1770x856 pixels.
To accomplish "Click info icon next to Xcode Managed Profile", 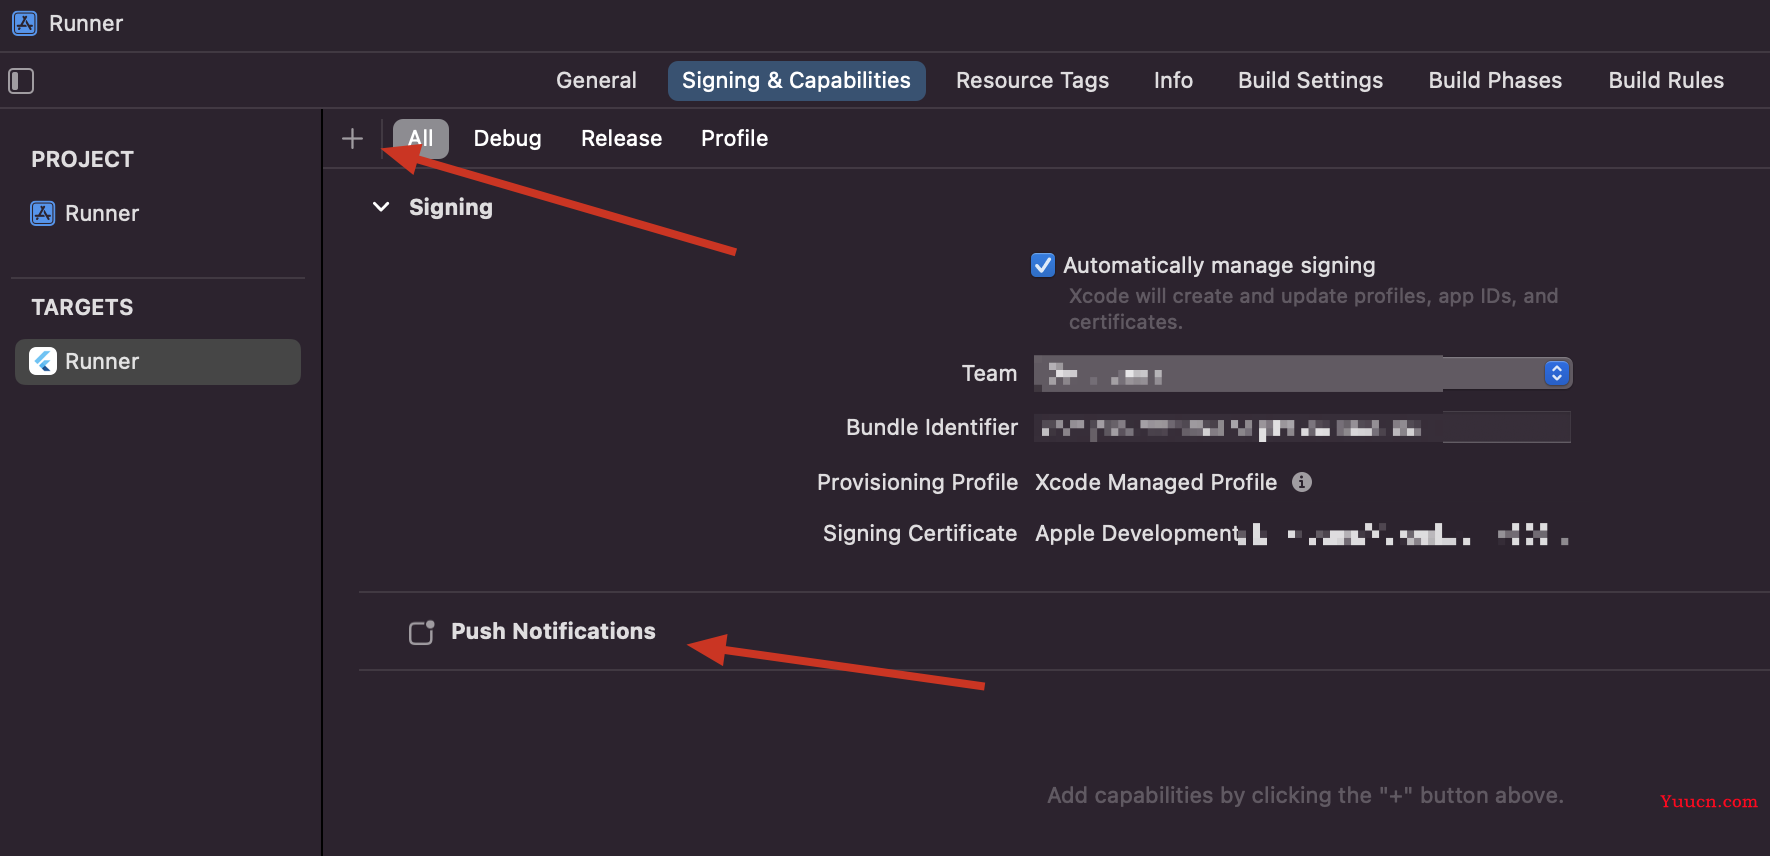I will click(x=1301, y=482).
